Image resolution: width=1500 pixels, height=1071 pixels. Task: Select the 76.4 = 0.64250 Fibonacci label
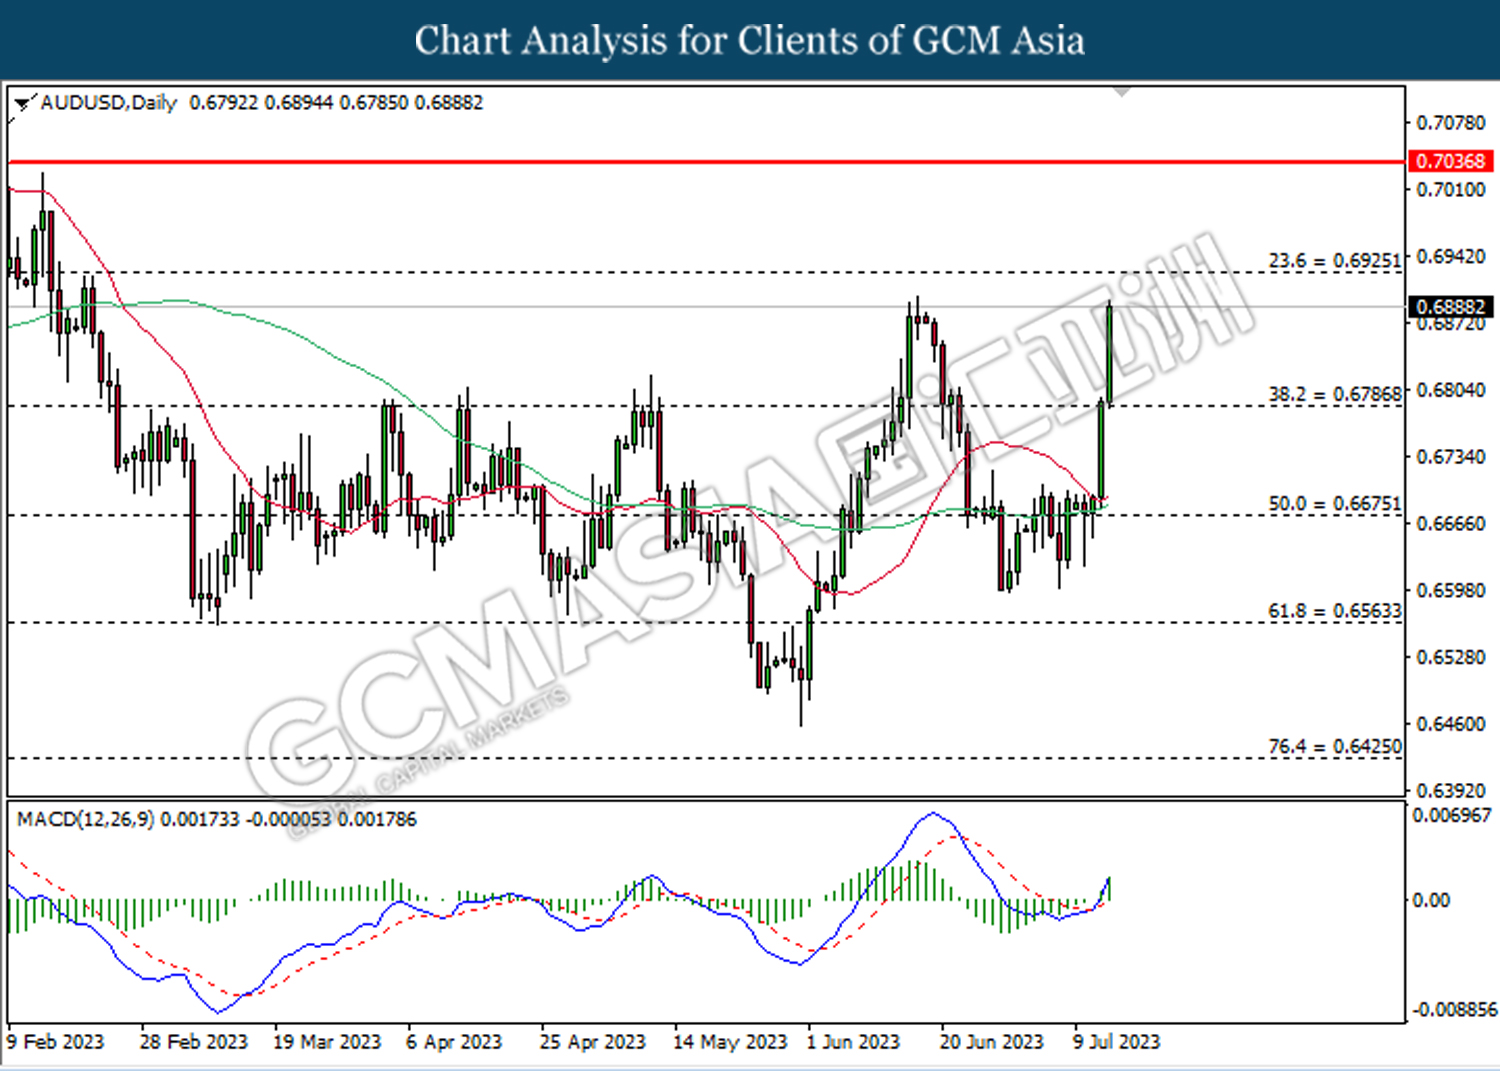1335,747
